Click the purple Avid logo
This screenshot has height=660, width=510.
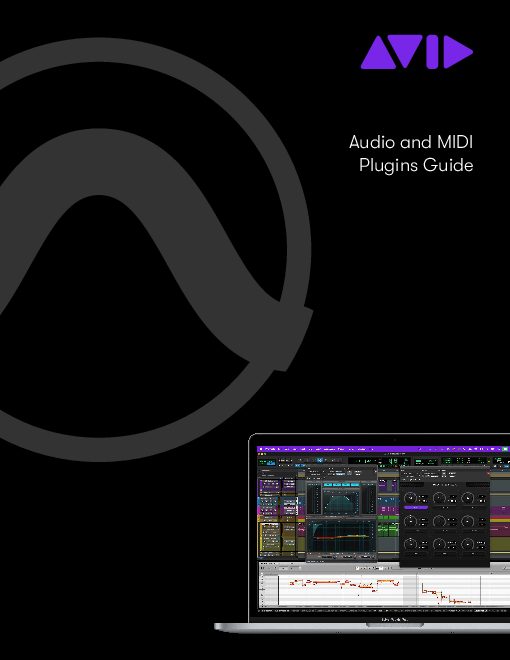(x=417, y=52)
